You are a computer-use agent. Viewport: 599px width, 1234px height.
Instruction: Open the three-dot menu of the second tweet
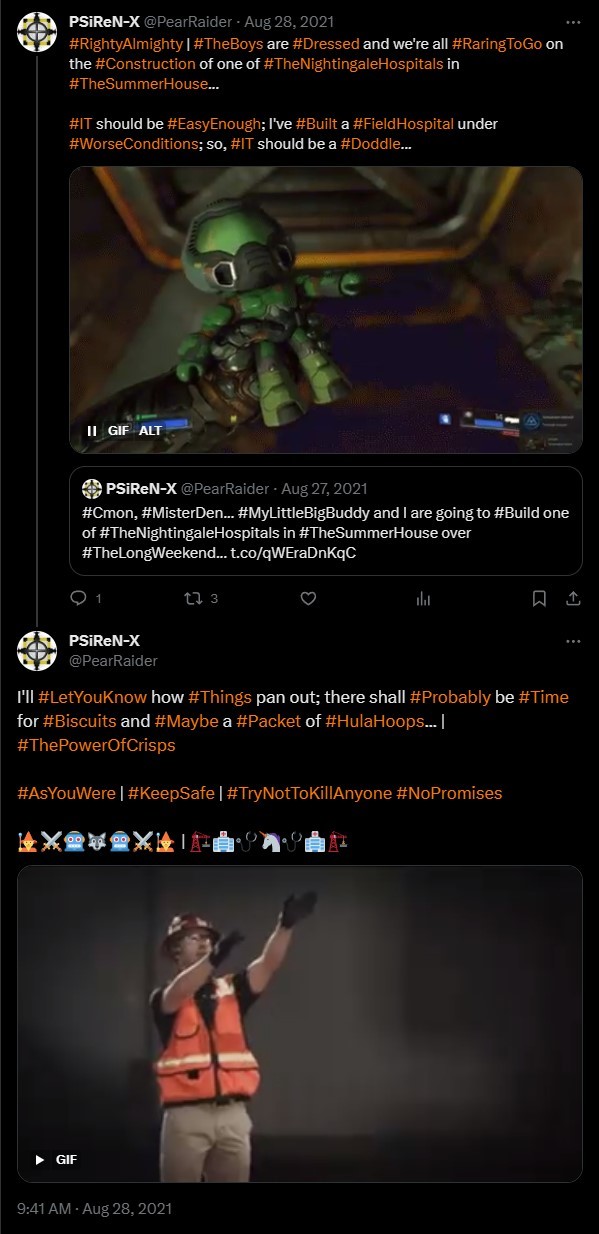pyautogui.click(x=573, y=640)
